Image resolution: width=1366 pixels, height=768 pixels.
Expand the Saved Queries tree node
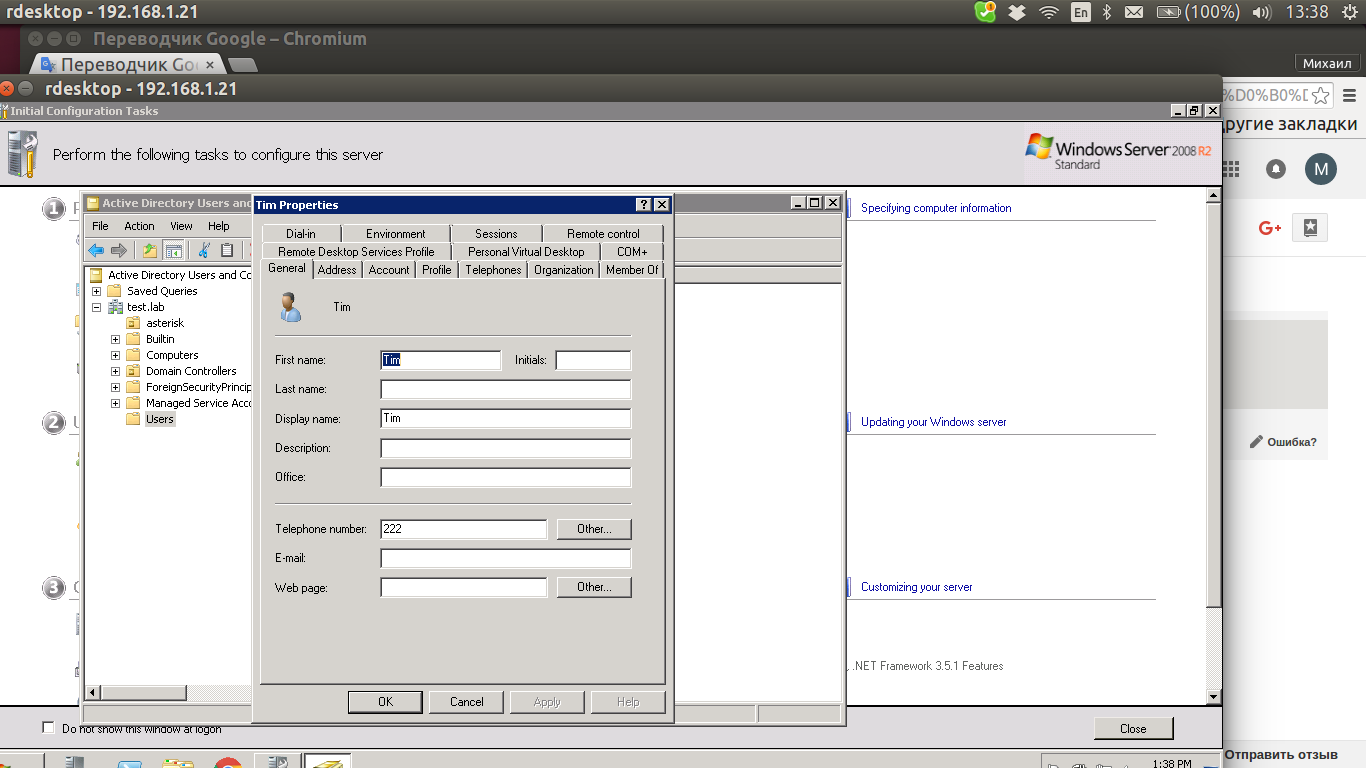click(x=97, y=291)
